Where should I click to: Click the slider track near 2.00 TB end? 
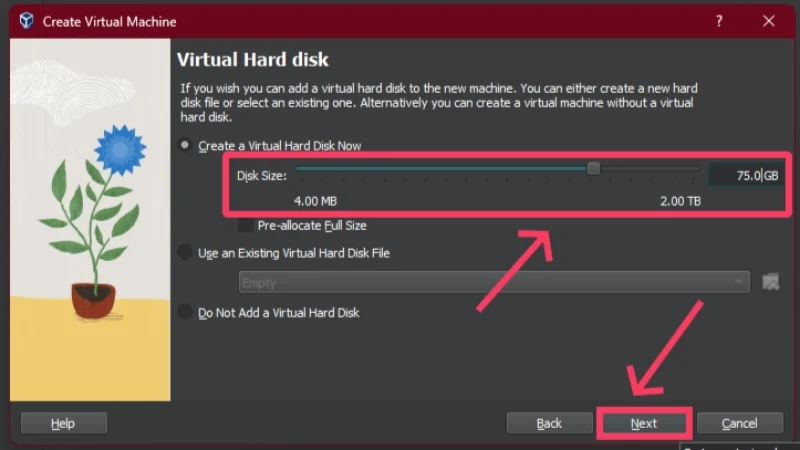pyautogui.click(x=689, y=168)
